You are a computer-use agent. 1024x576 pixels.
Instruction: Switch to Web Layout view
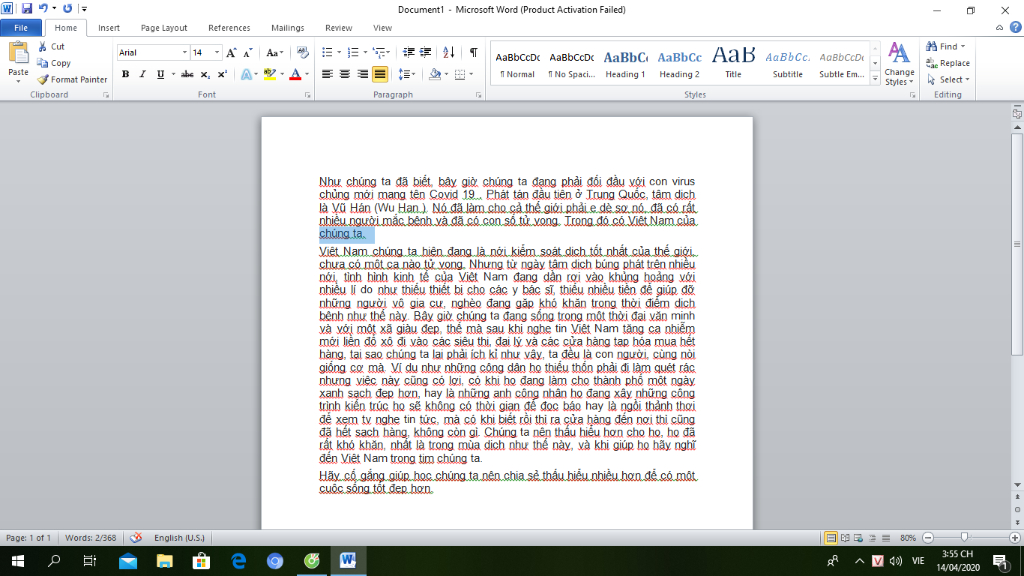point(859,538)
